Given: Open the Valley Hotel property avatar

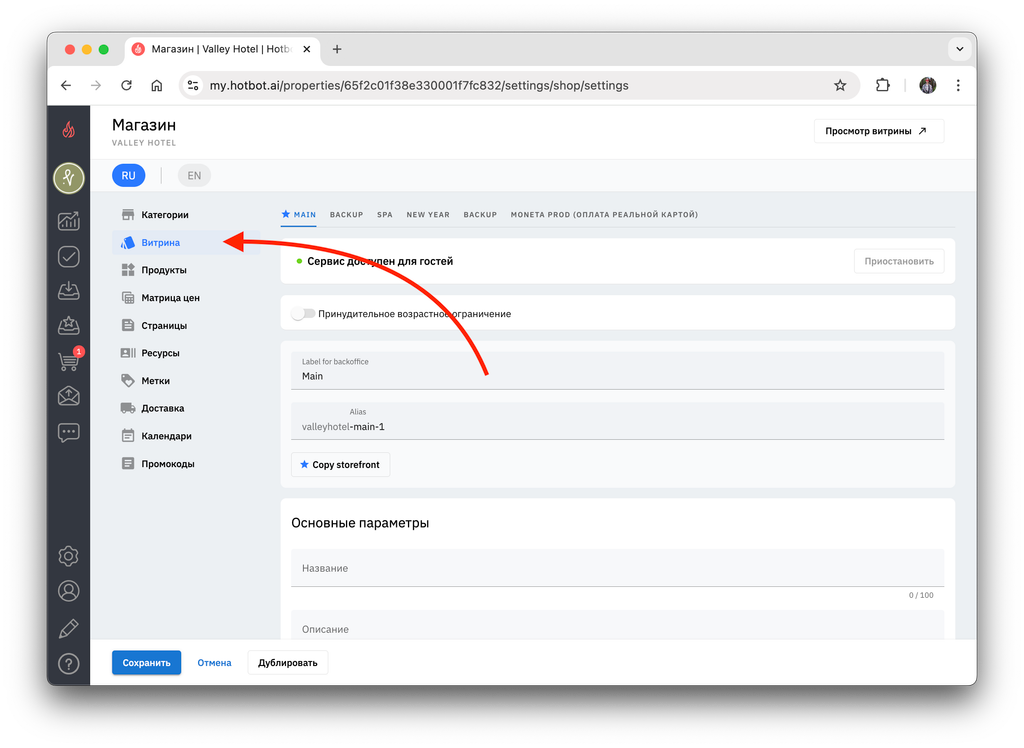Looking at the screenshot, I should (69, 178).
